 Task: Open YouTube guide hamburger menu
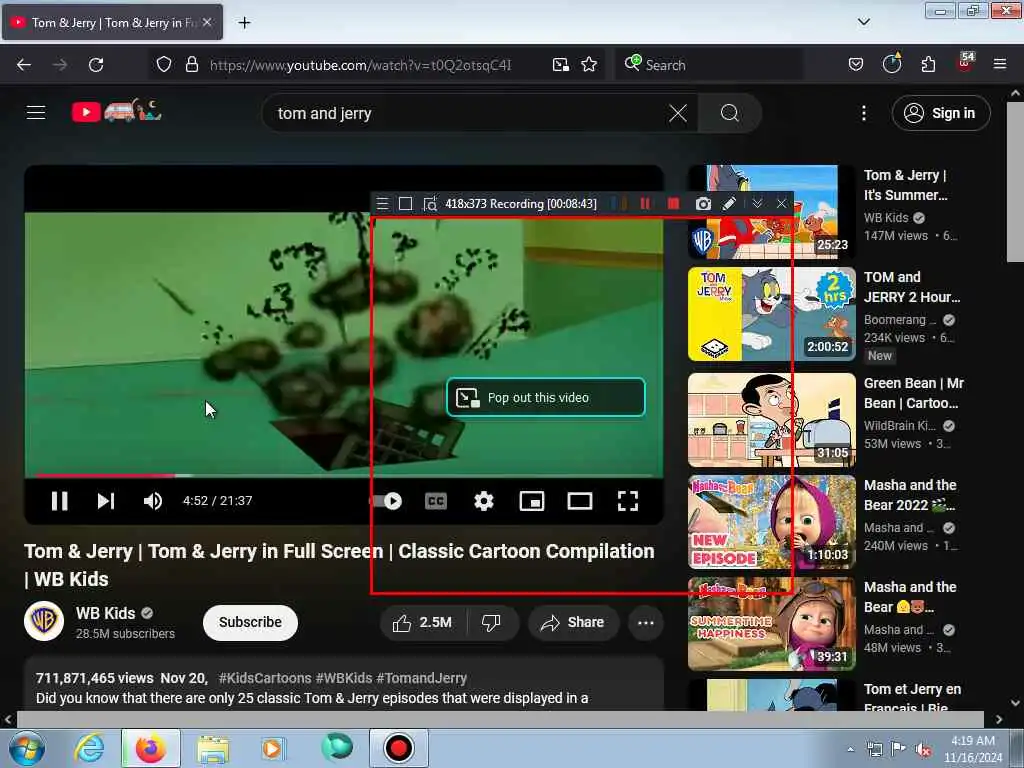click(x=36, y=112)
